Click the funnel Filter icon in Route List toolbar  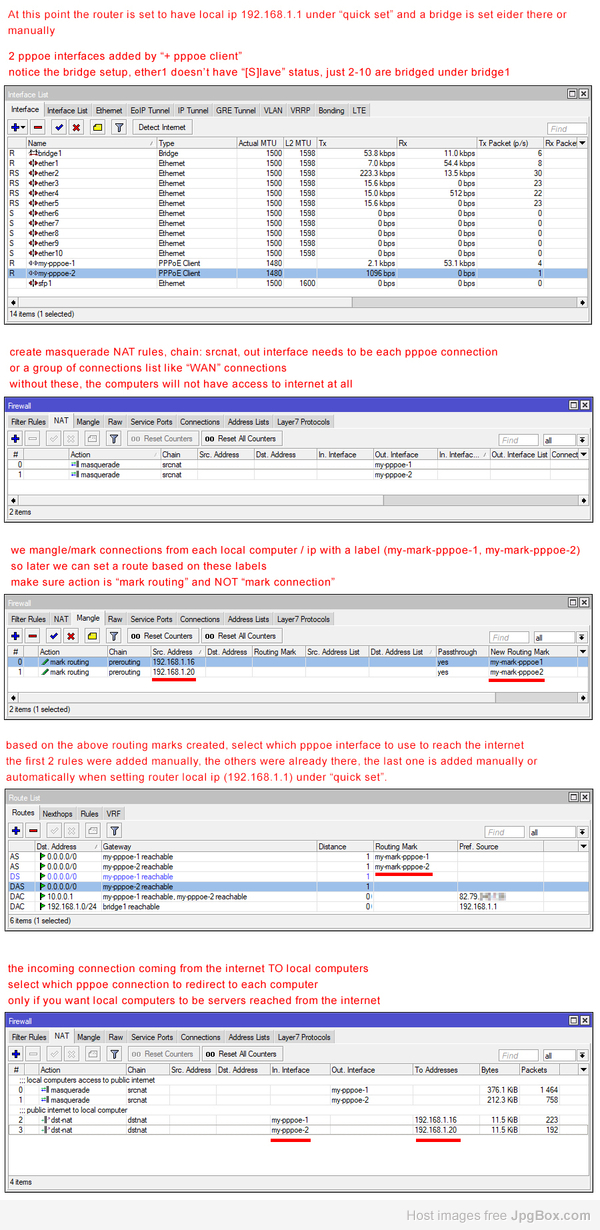click(x=115, y=831)
